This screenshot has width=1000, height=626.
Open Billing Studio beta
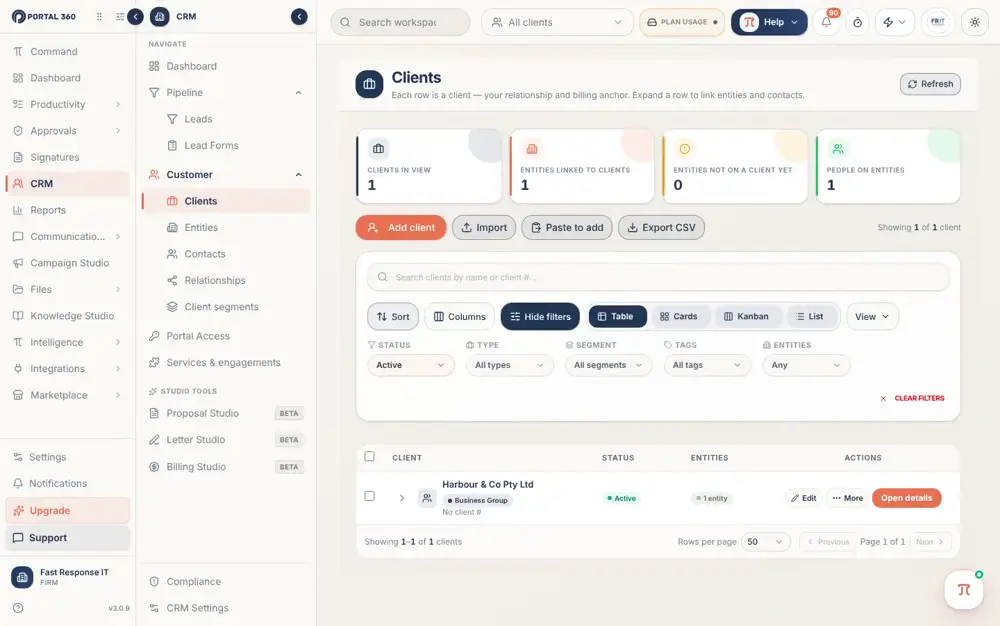226,467
